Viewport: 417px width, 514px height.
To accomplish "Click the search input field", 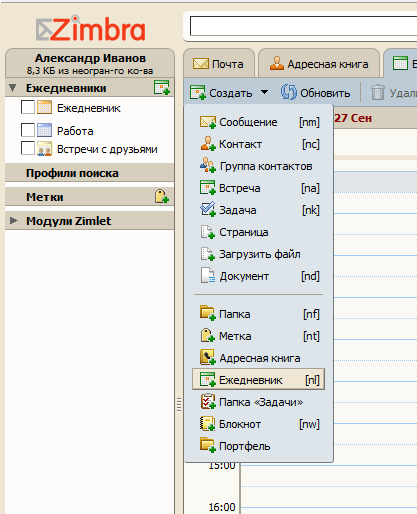I will point(303,26).
